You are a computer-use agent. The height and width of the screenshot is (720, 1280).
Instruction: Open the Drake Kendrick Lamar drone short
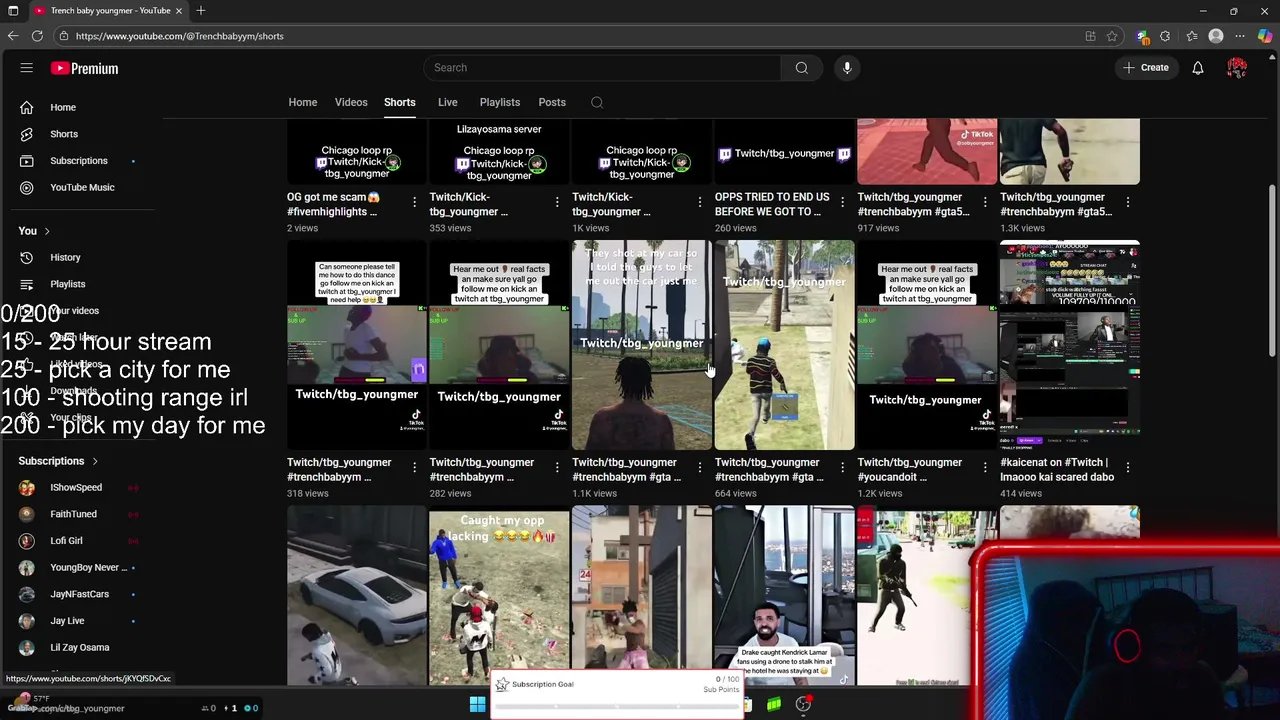click(x=784, y=596)
